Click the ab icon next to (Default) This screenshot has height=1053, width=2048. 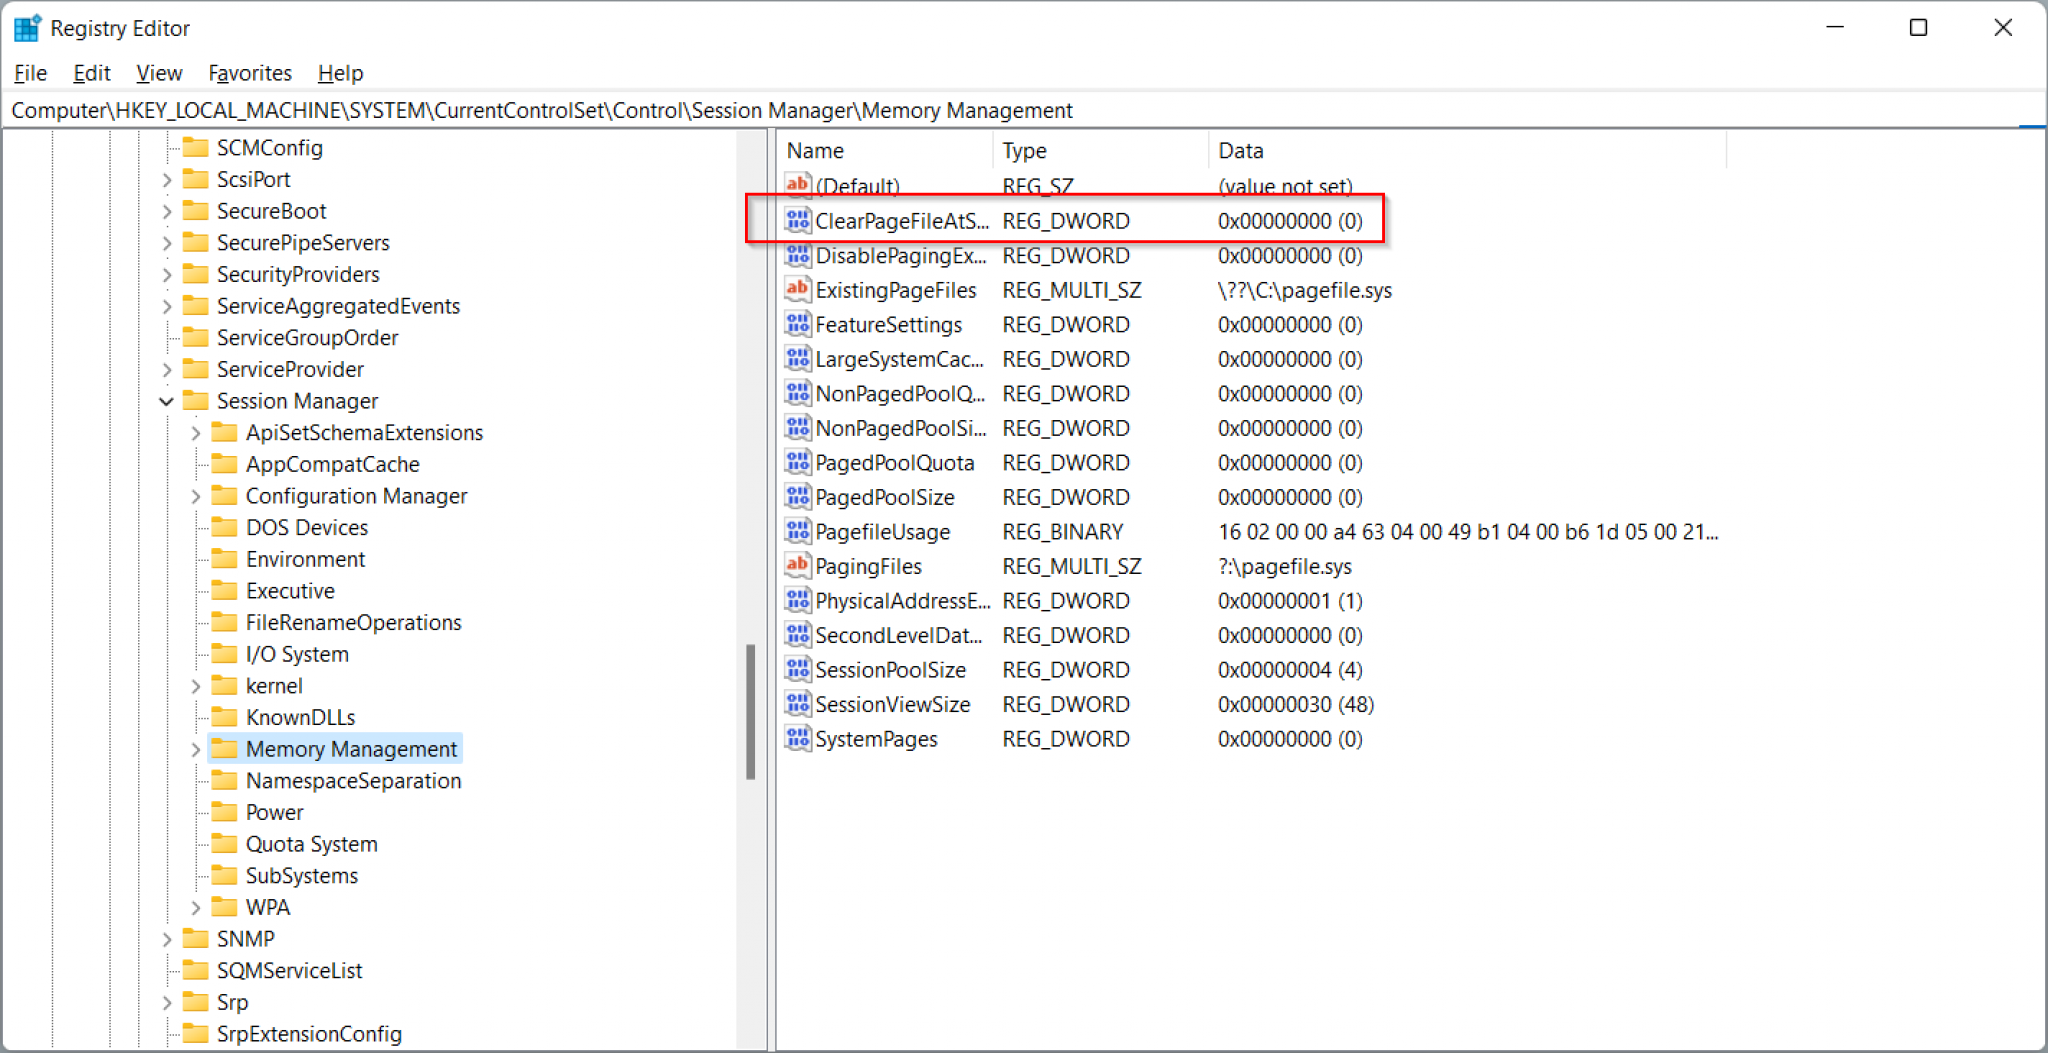(797, 186)
